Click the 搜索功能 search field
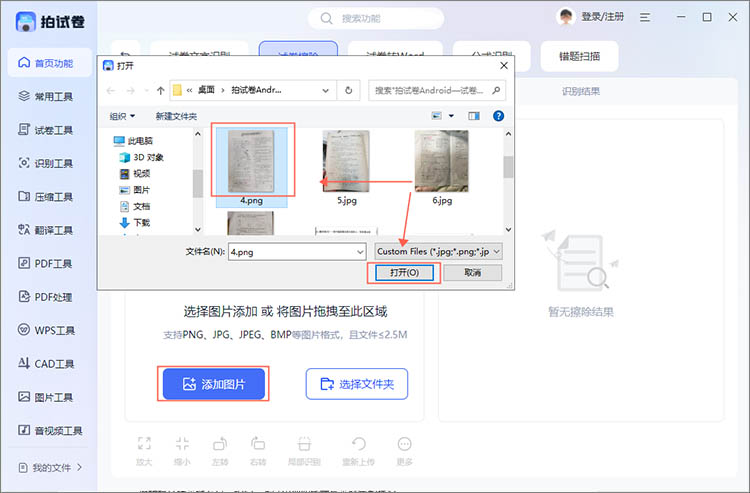 [x=376, y=18]
